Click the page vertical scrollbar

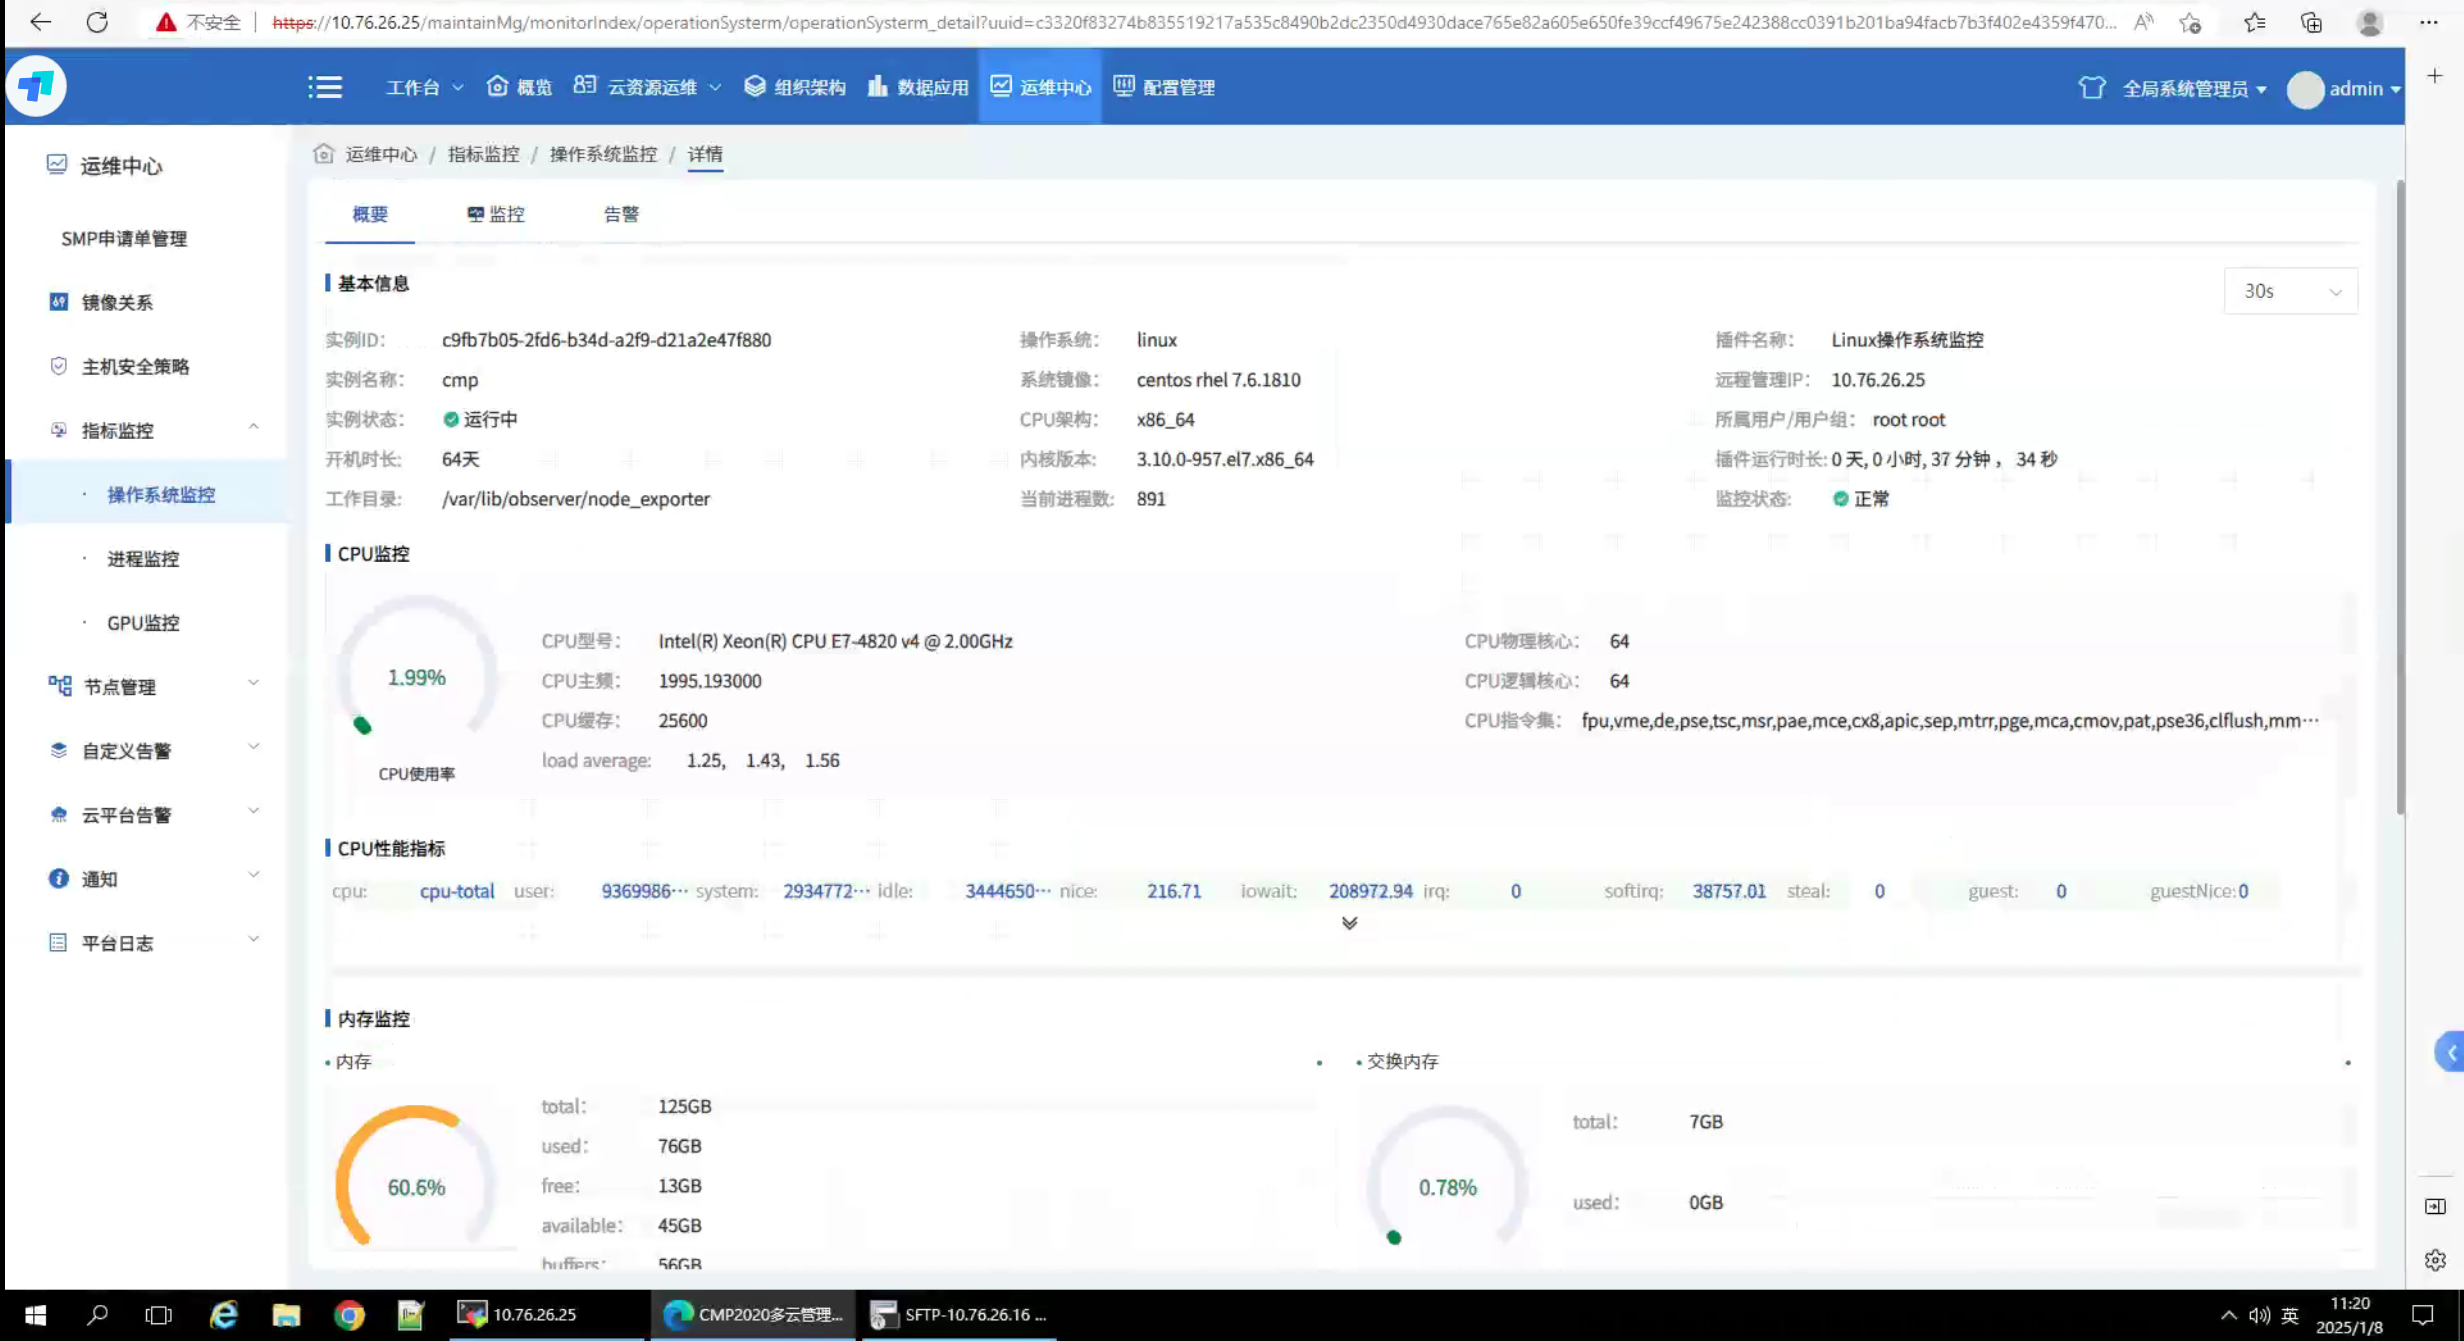pos(2399,497)
